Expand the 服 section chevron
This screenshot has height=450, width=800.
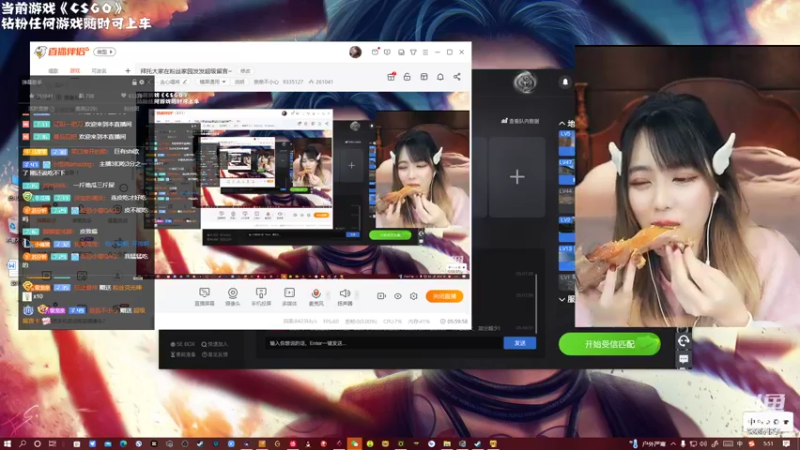coord(562,299)
